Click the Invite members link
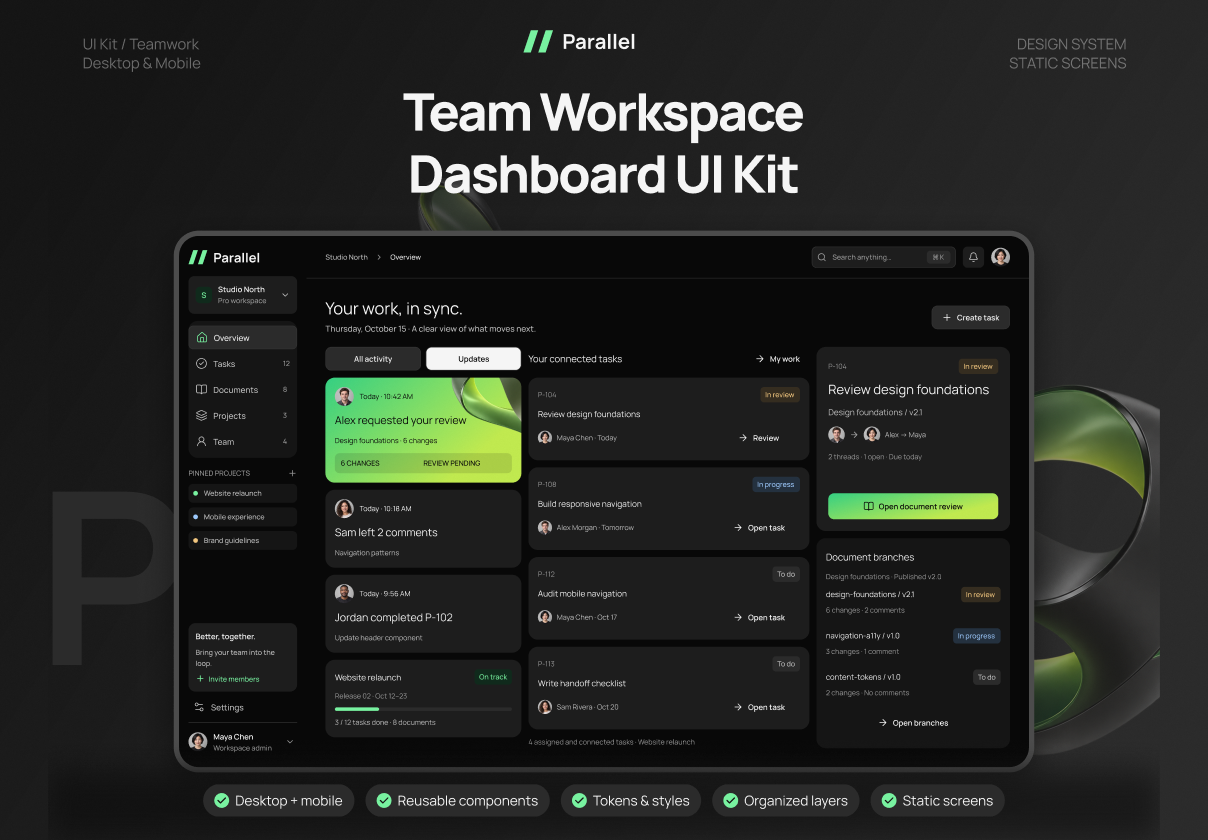This screenshot has width=1208, height=840. coord(228,679)
